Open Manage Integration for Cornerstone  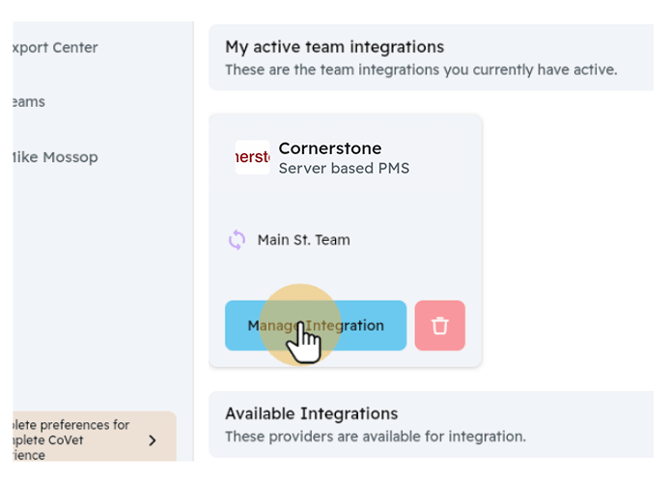[x=315, y=325]
